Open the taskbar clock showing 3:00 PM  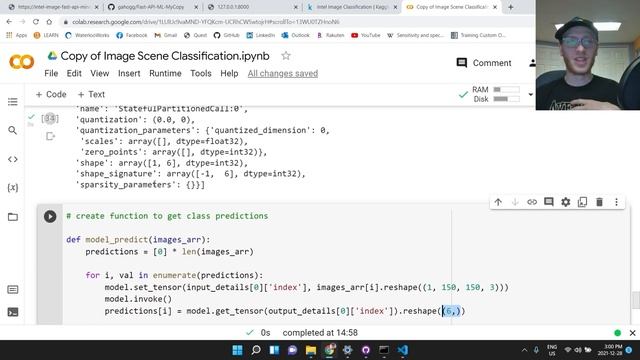(x=611, y=350)
